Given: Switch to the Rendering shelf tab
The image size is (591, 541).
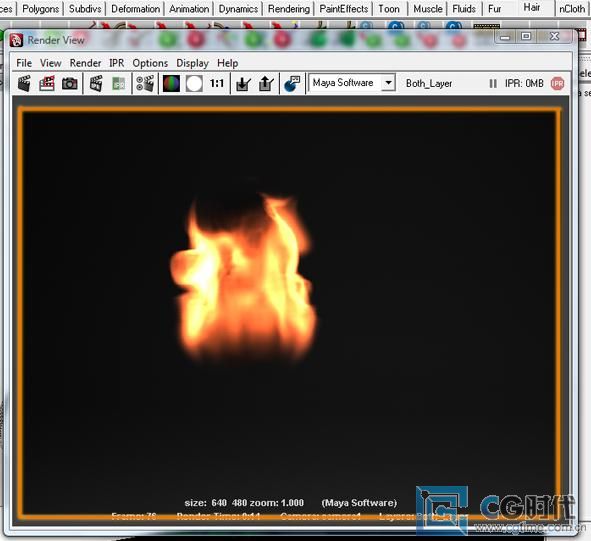Looking at the screenshot, I should [x=289, y=9].
